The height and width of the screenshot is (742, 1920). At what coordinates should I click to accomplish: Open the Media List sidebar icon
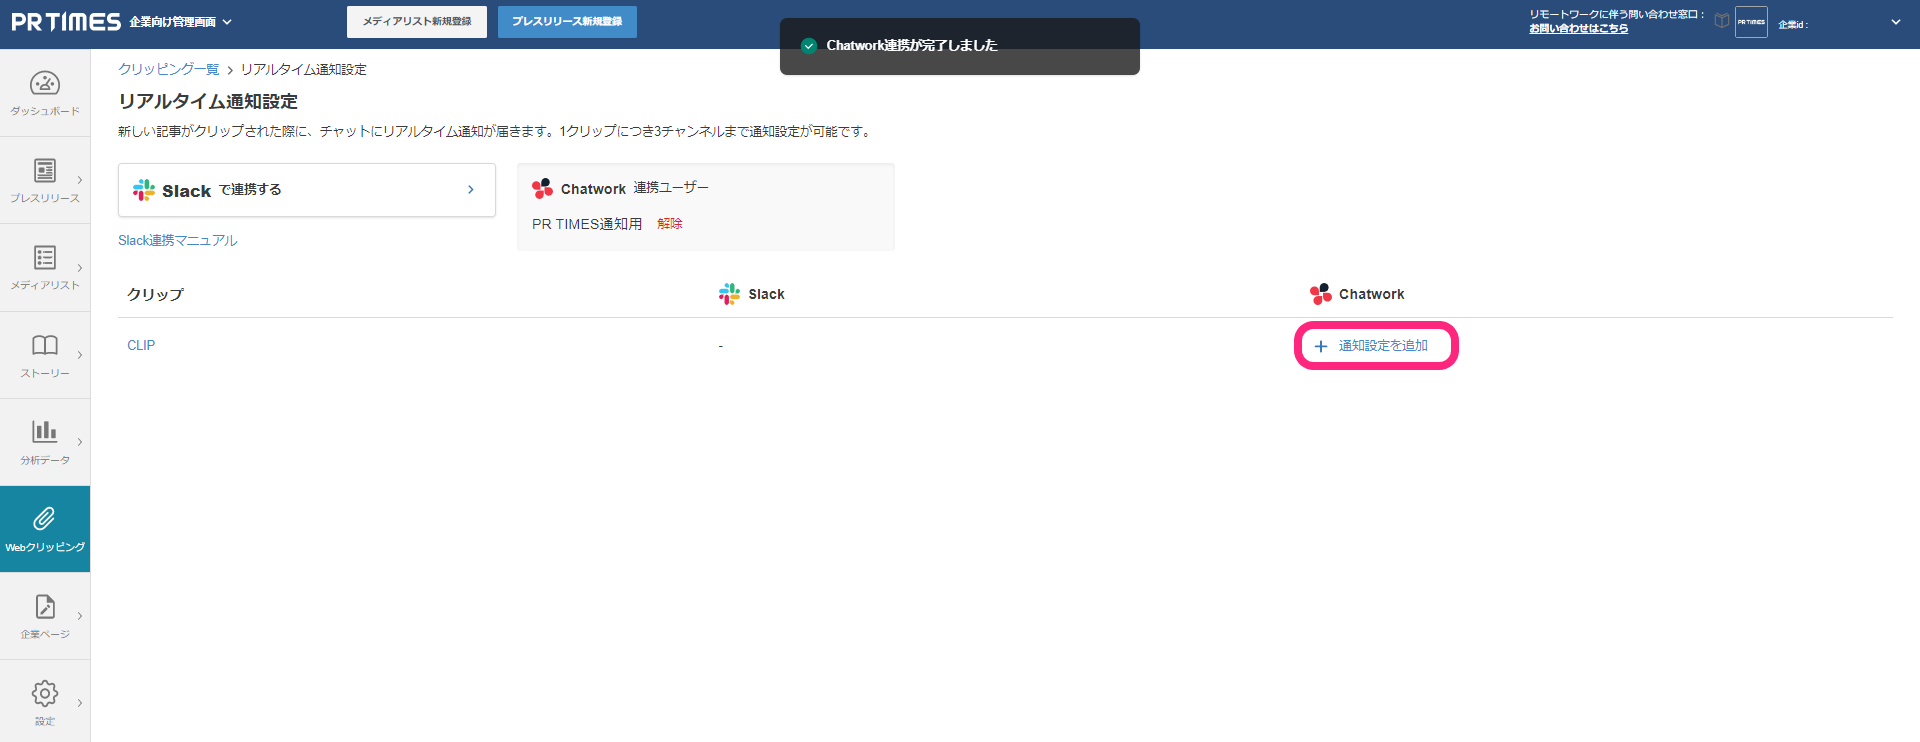click(x=45, y=257)
